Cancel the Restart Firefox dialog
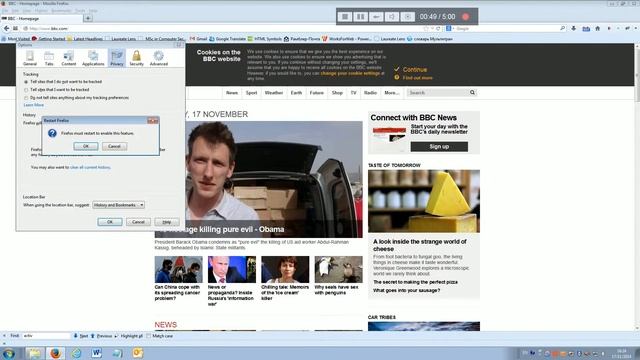Image resolution: width=640 pixels, height=360 pixels. coord(114,146)
